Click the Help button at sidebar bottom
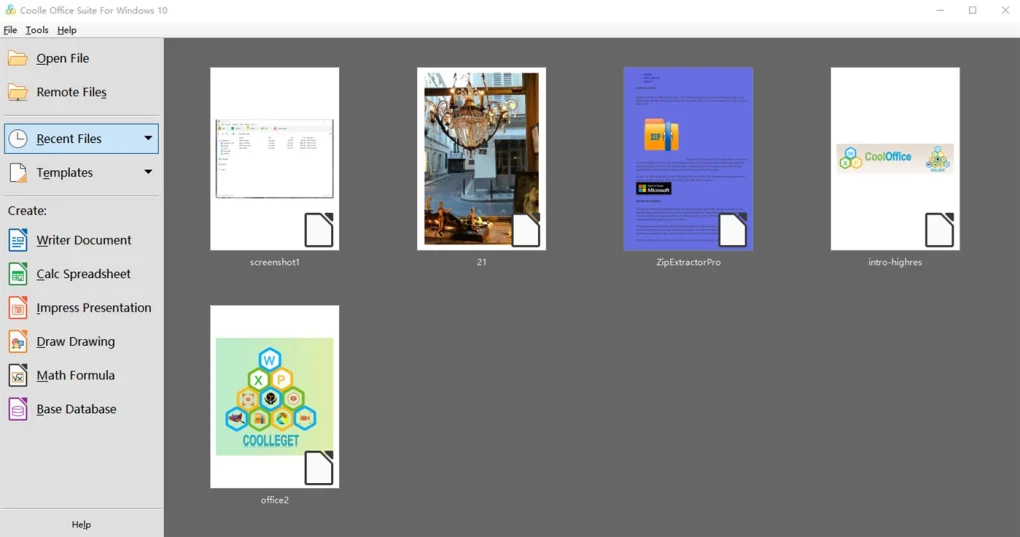The height and width of the screenshot is (537, 1020). 81,525
